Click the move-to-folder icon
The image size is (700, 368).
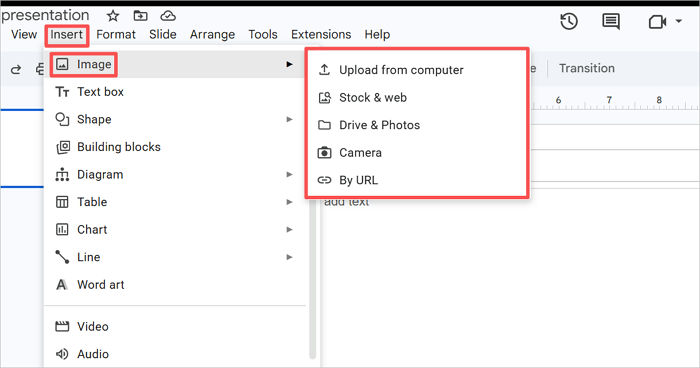click(x=141, y=16)
